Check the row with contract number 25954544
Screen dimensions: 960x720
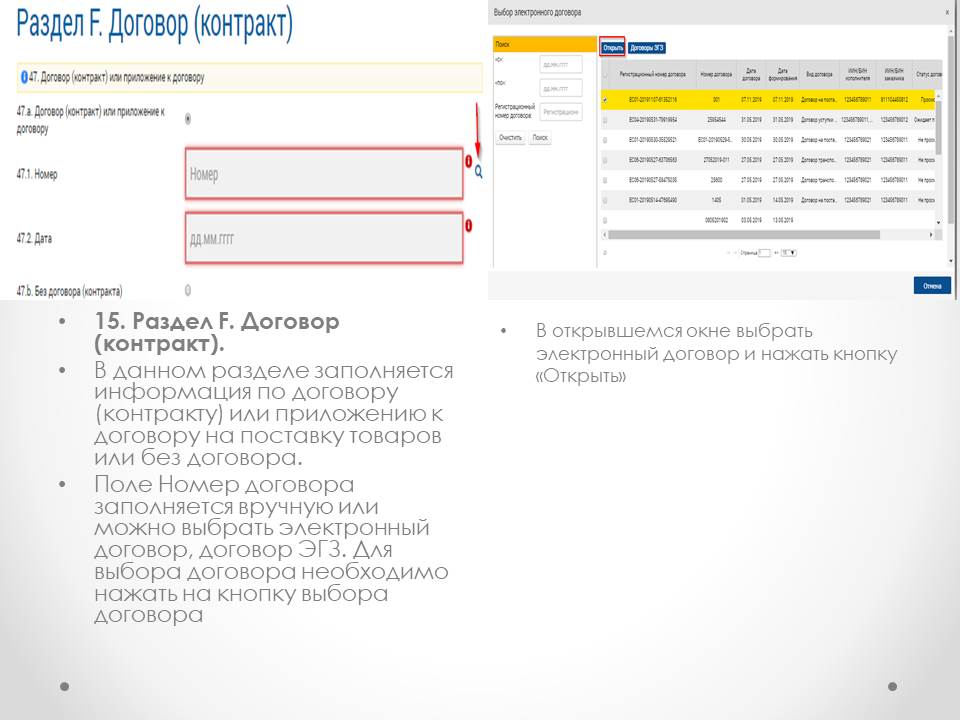click(x=605, y=120)
